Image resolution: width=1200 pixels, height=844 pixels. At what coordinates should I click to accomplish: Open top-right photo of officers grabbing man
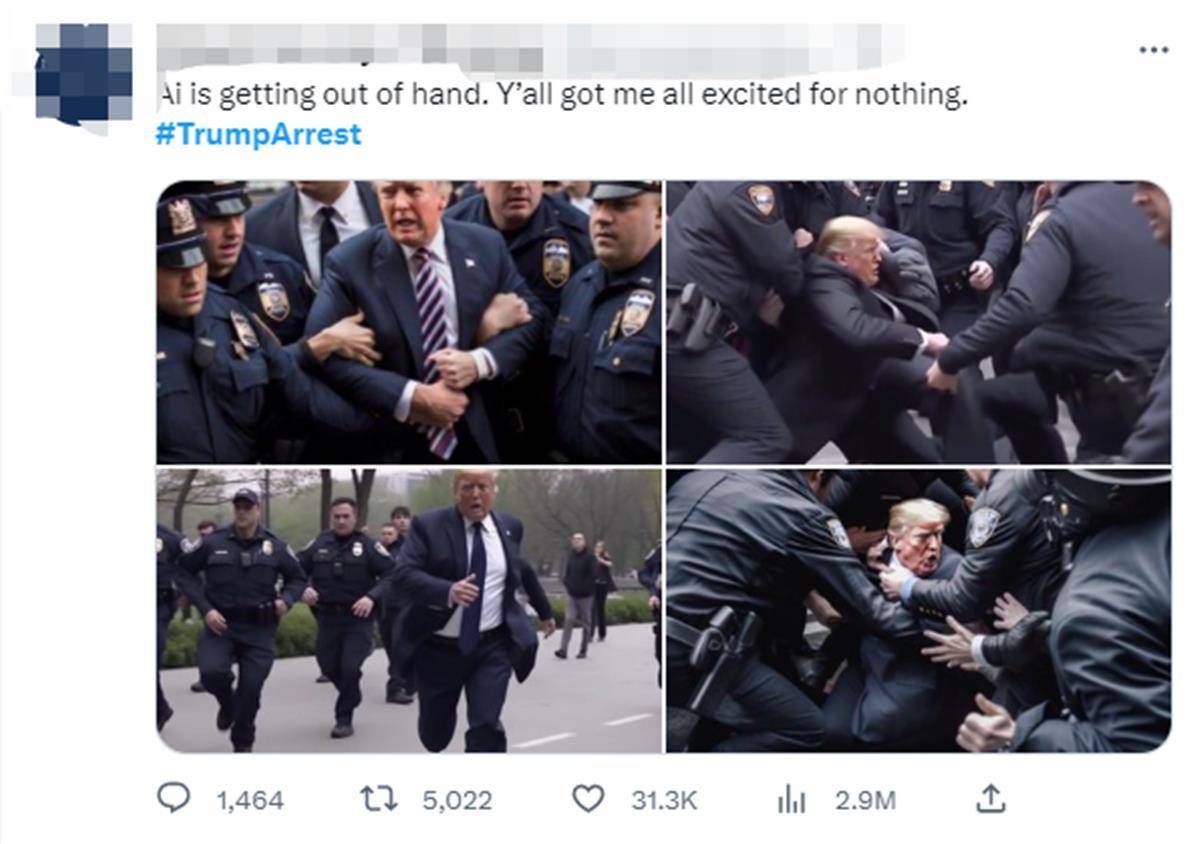point(918,322)
